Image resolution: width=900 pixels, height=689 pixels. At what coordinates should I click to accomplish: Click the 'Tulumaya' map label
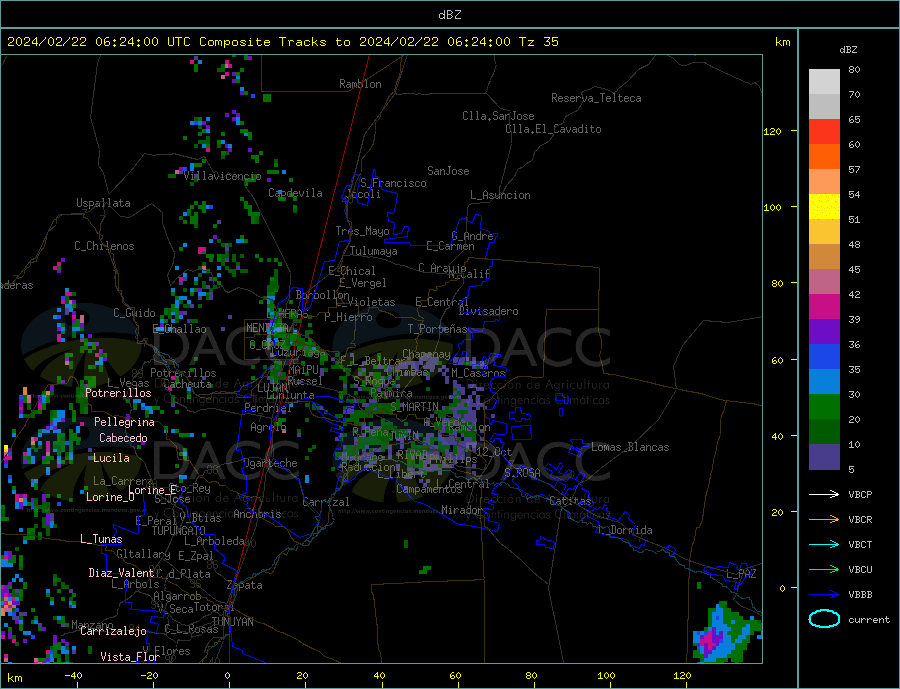tap(374, 251)
